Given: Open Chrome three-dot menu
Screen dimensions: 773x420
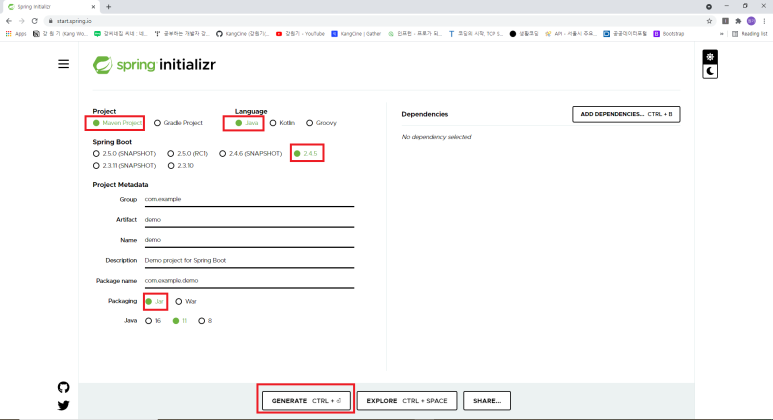Looking at the screenshot, I should pyautogui.click(x=765, y=21).
